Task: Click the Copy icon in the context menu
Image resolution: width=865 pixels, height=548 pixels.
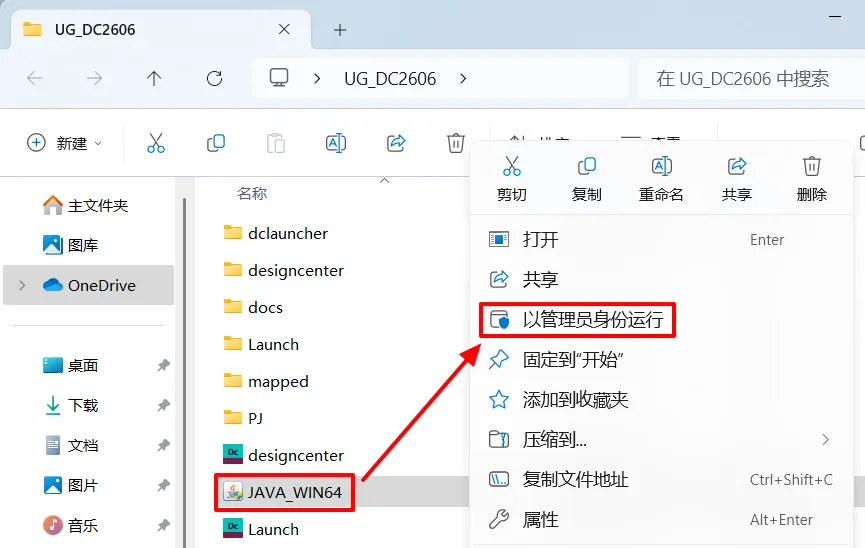Action: click(x=586, y=166)
